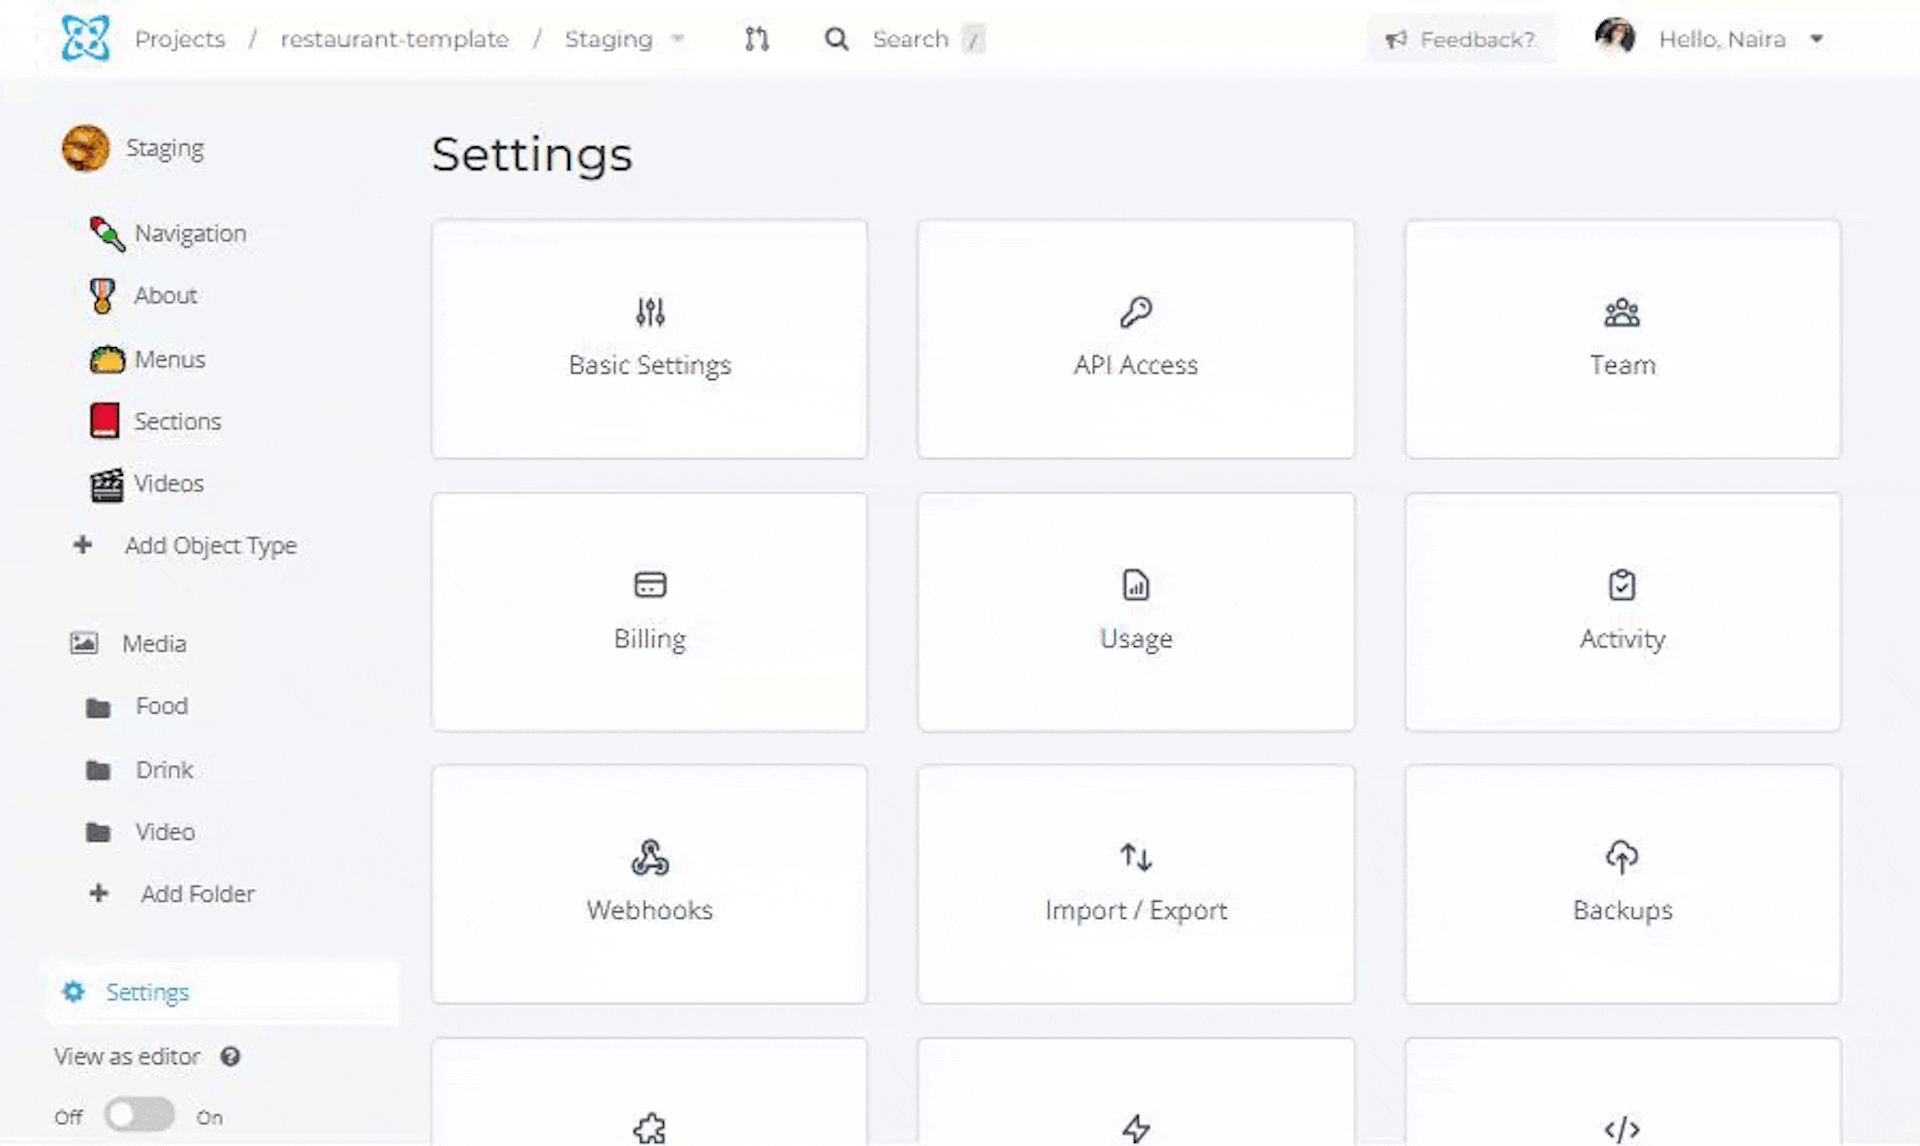Image resolution: width=1920 pixels, height=1146 pixels.
Task: Click the Menus taco icon
Action: pyautogui.click(x=107, y=359)
